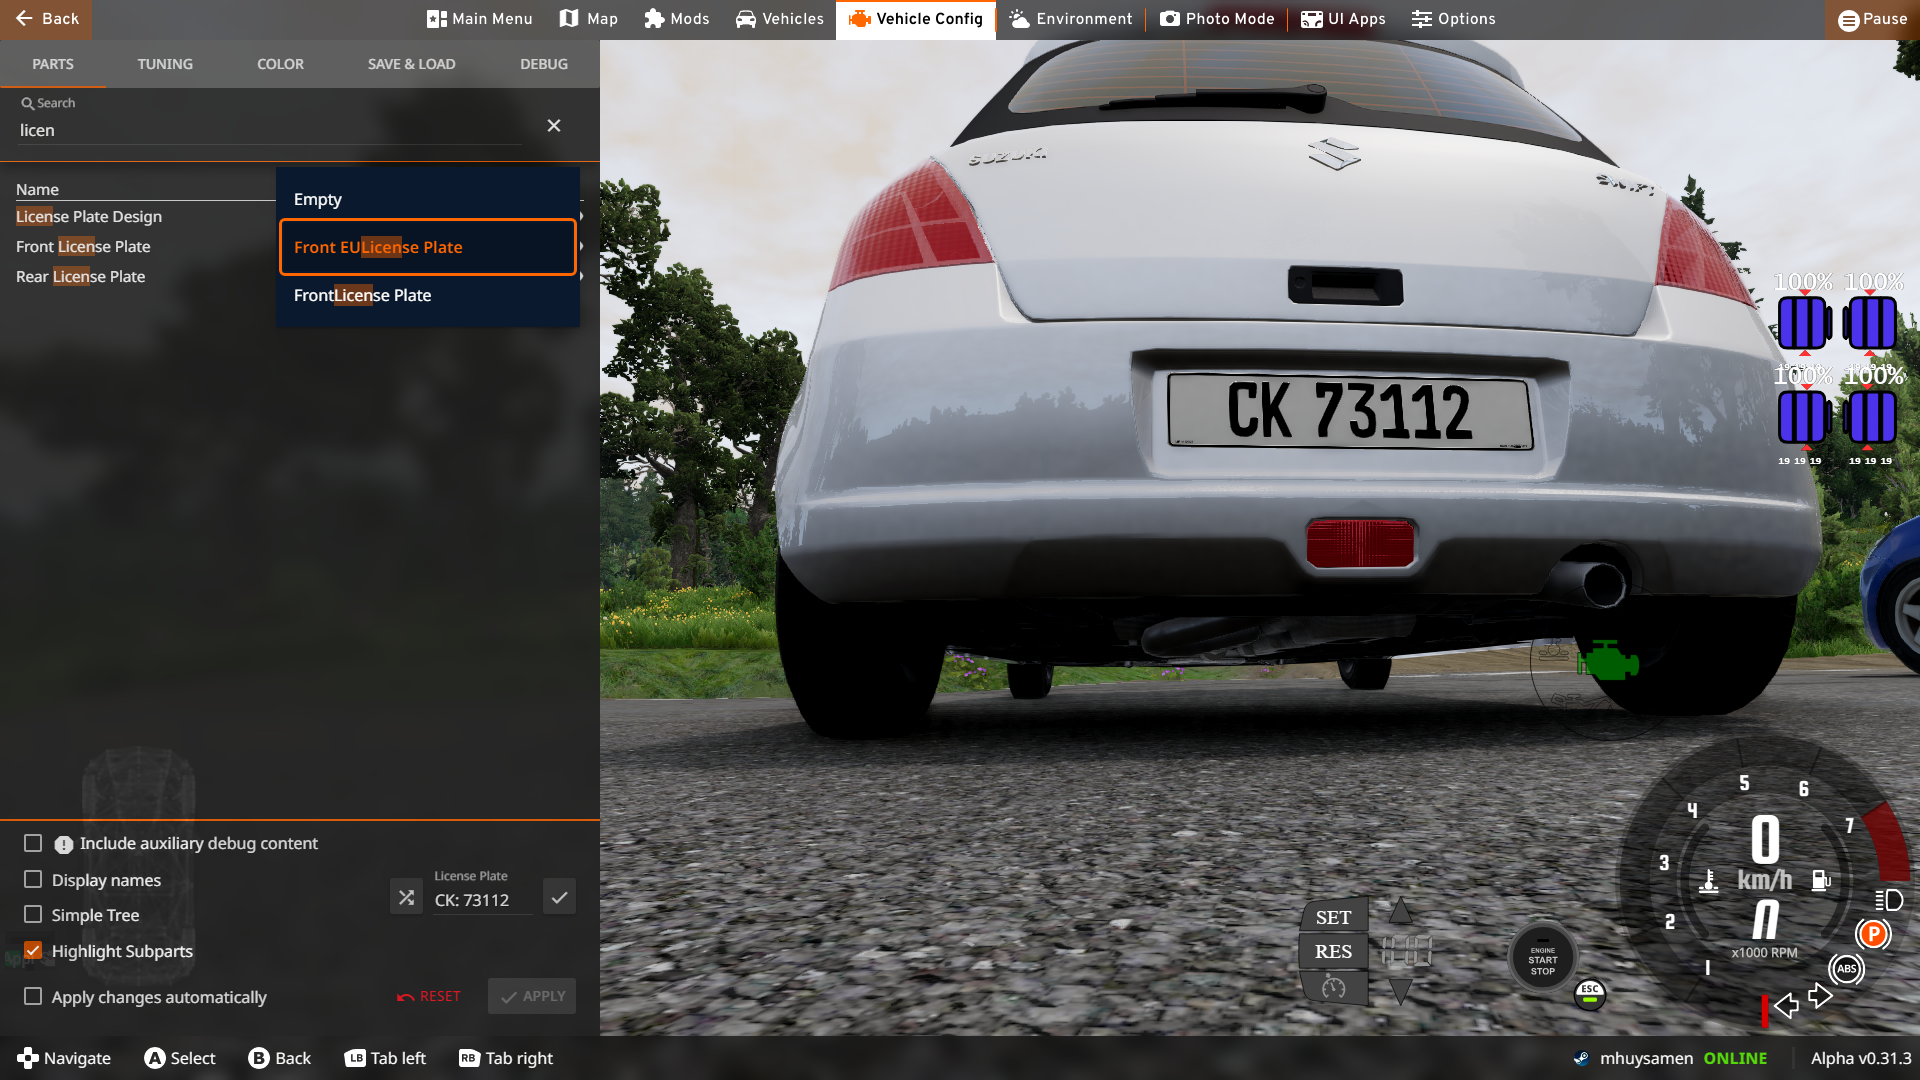The width and height of the screenshot is (1920, 1080).
Task: Increase cruise speed with up arrow
Action: 1401,910
